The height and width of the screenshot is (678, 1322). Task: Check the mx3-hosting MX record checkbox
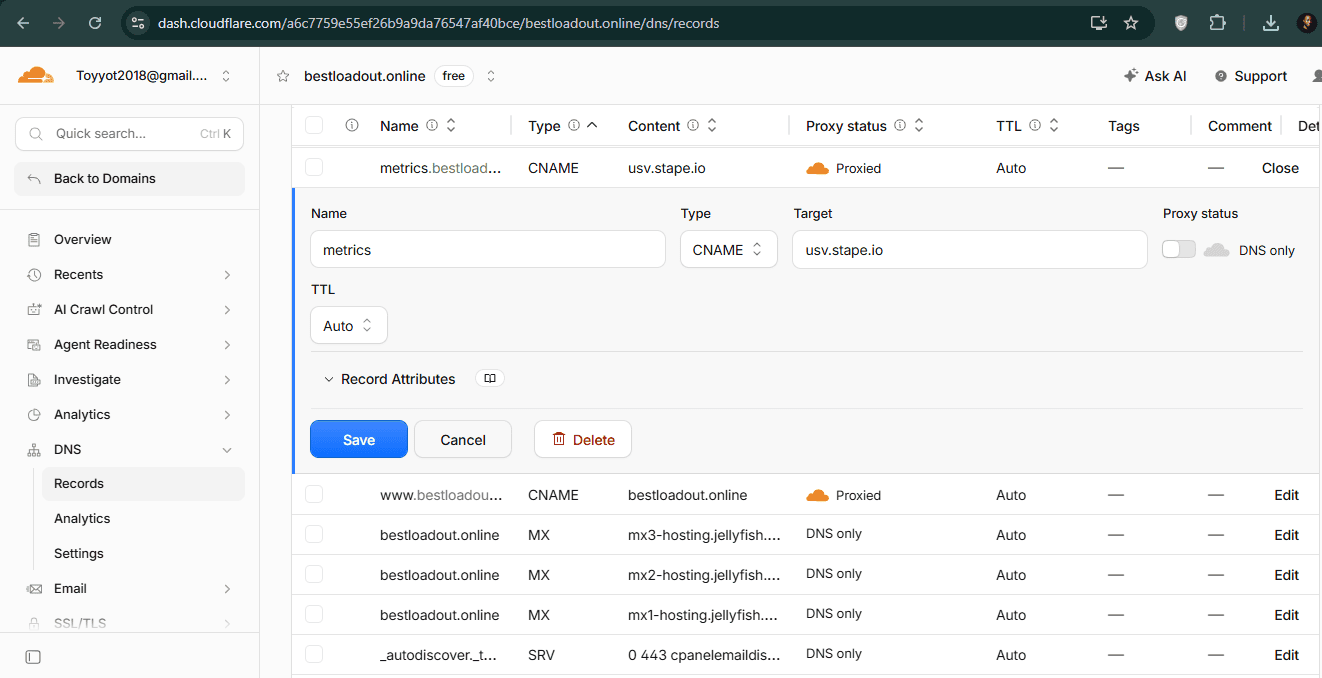pyautogui.click(x=314, y=534)
